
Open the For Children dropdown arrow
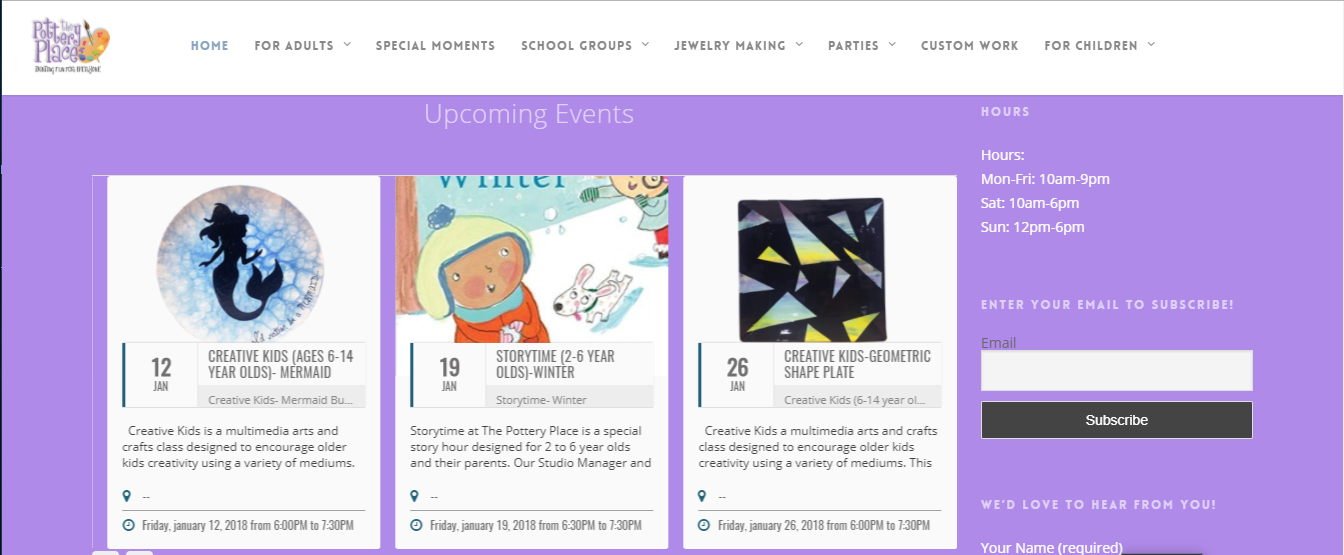1151,45
